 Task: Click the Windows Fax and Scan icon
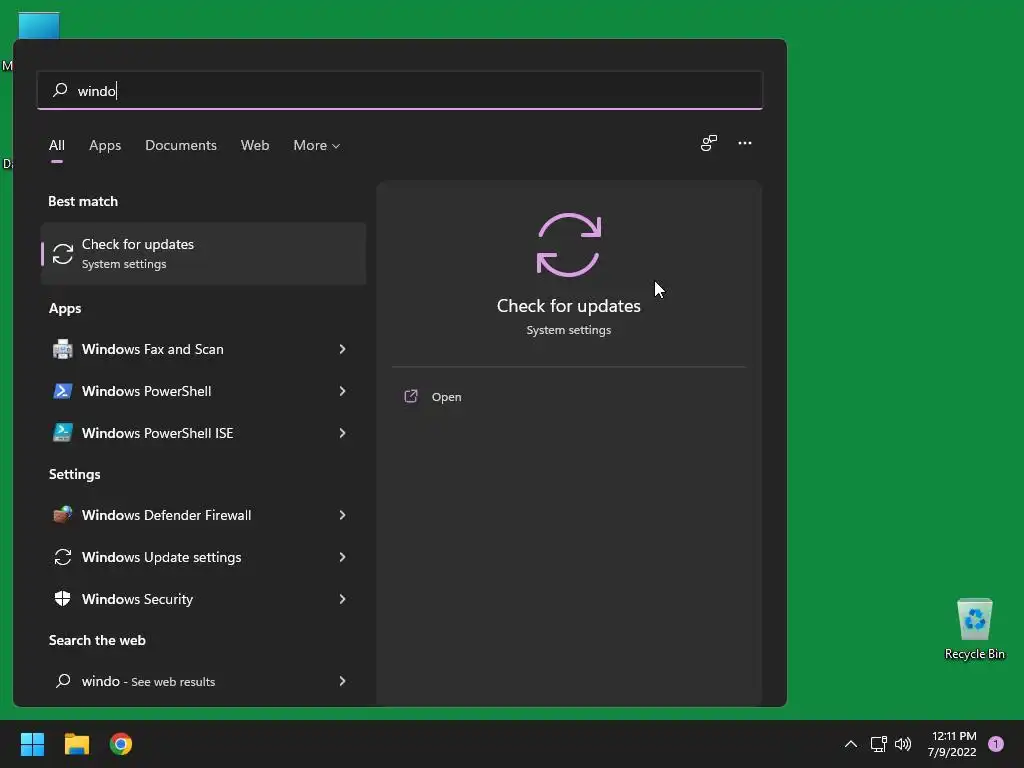pyautogui.click(x=63, y=349)
